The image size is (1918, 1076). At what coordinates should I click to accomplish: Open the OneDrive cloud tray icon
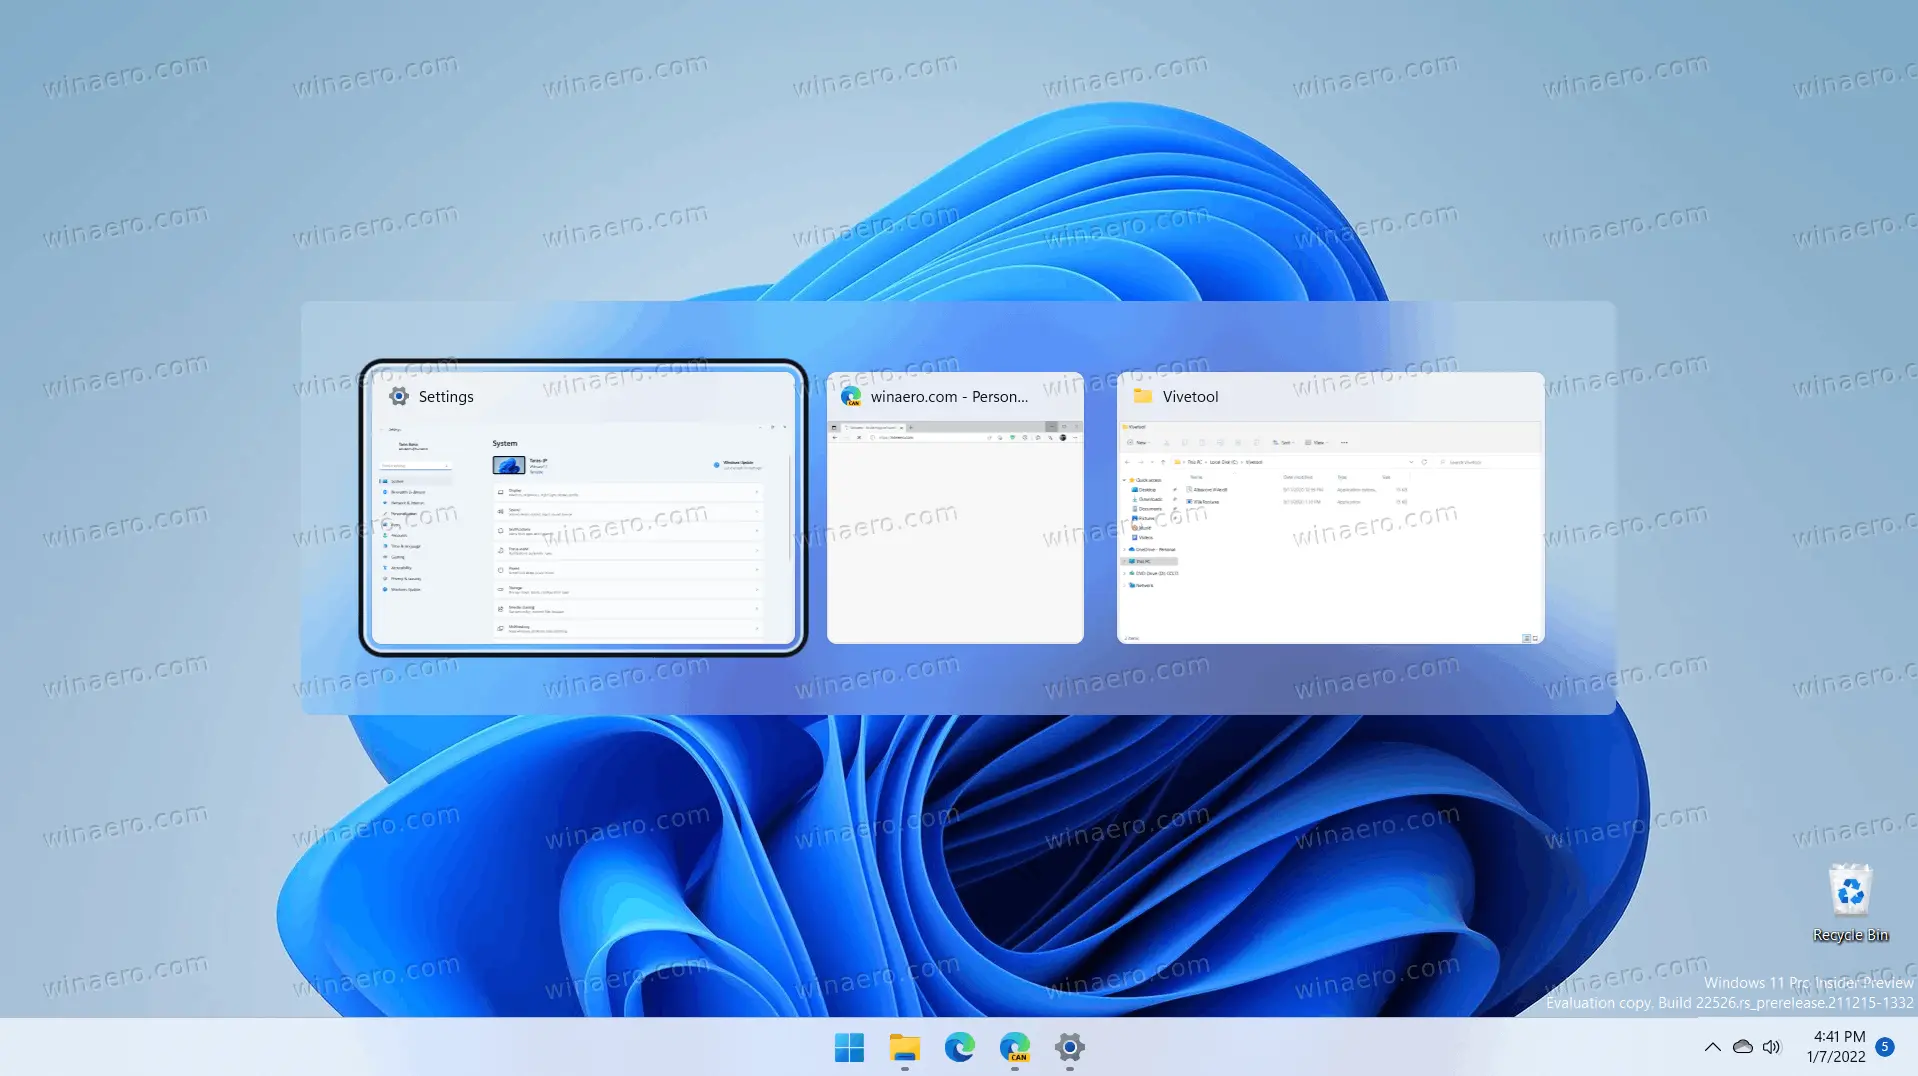click(x=1742, y=1047)
